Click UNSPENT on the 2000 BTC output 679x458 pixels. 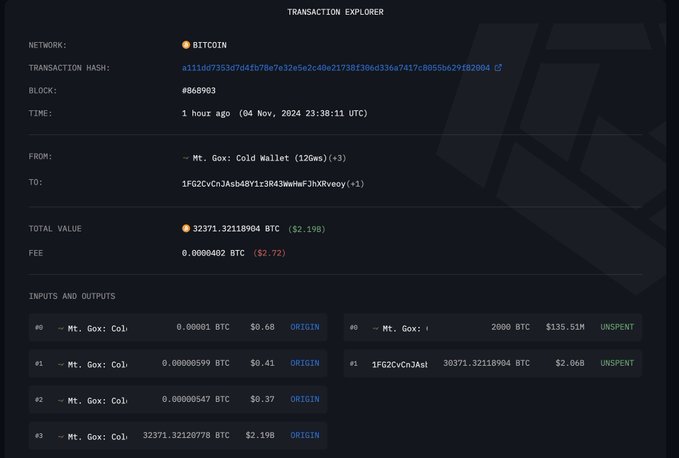click(617, 327)
